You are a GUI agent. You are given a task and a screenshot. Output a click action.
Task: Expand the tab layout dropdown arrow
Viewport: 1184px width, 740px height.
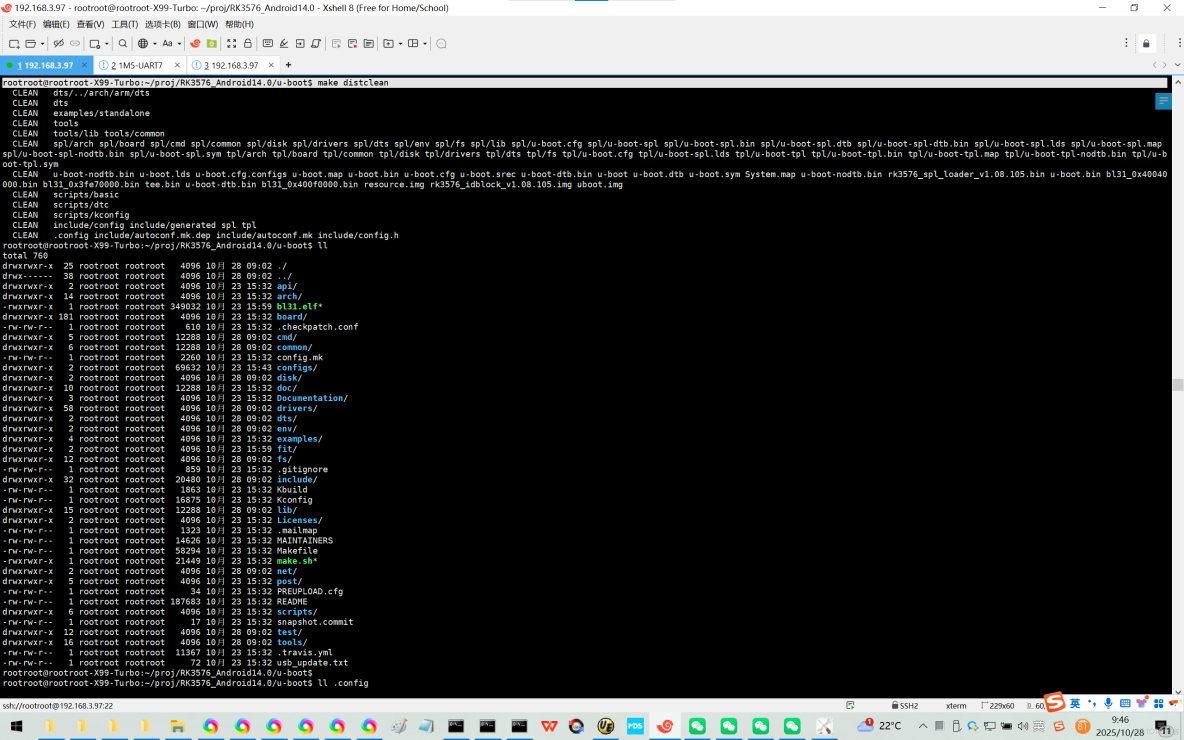point(425,44)
